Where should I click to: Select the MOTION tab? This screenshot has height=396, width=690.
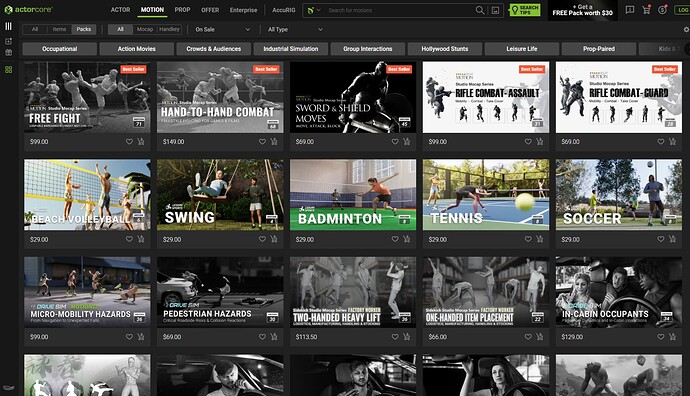(152, 10)
